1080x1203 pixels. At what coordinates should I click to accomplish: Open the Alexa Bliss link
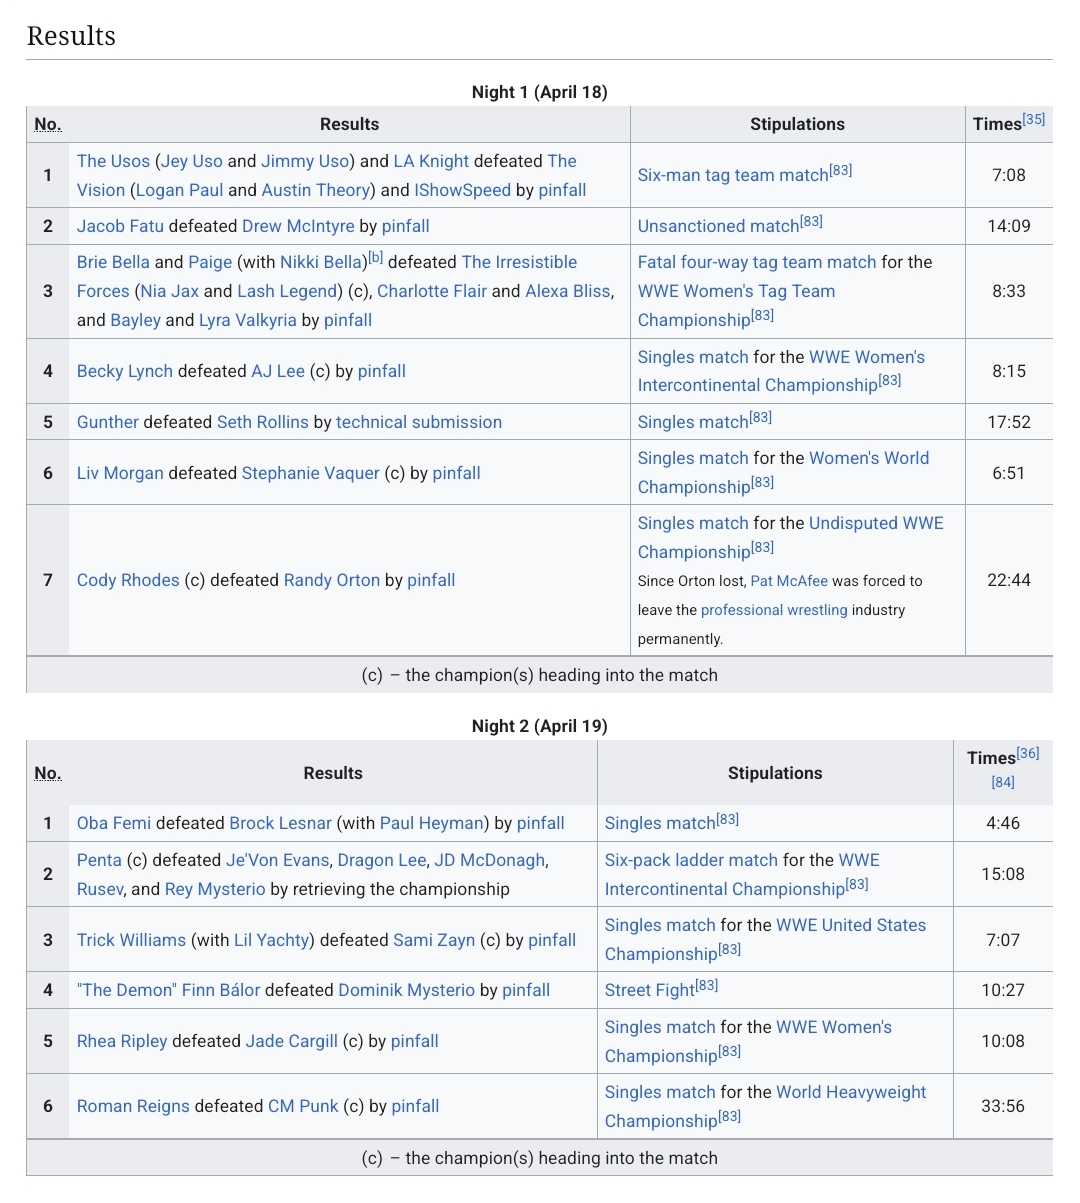point(568,291)
